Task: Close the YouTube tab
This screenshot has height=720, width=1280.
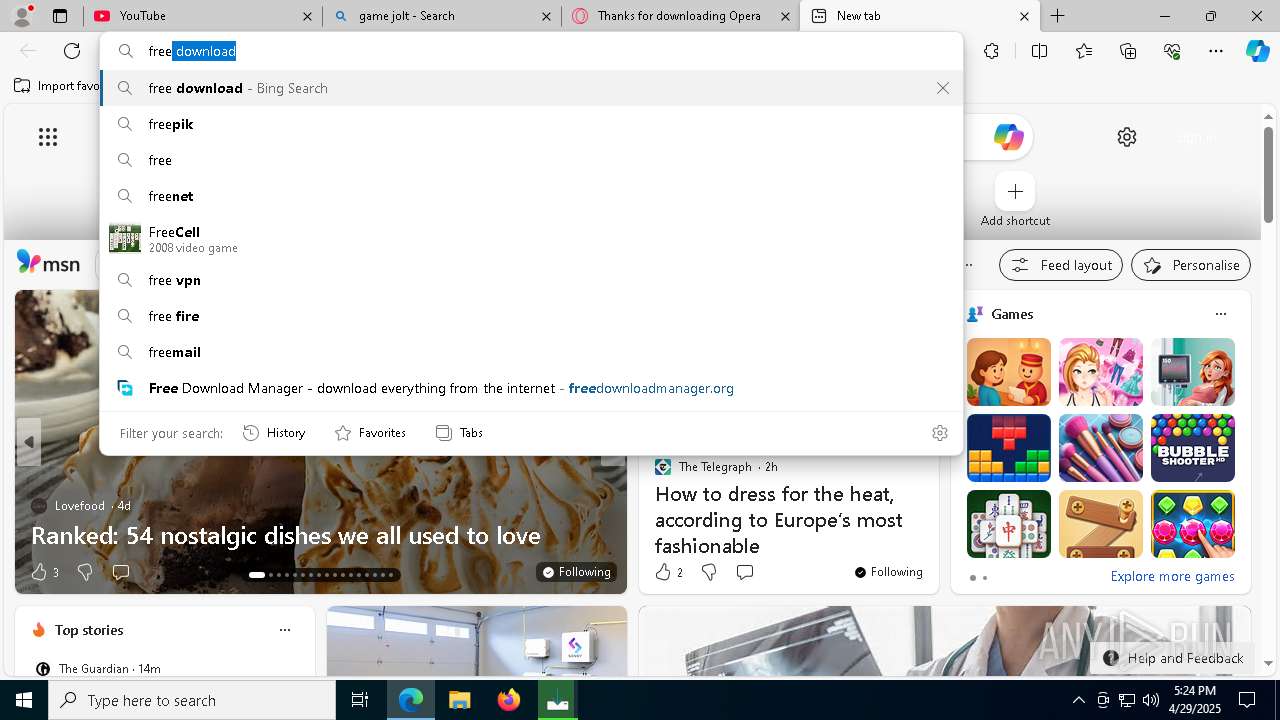Action: (x=307, y=16)
